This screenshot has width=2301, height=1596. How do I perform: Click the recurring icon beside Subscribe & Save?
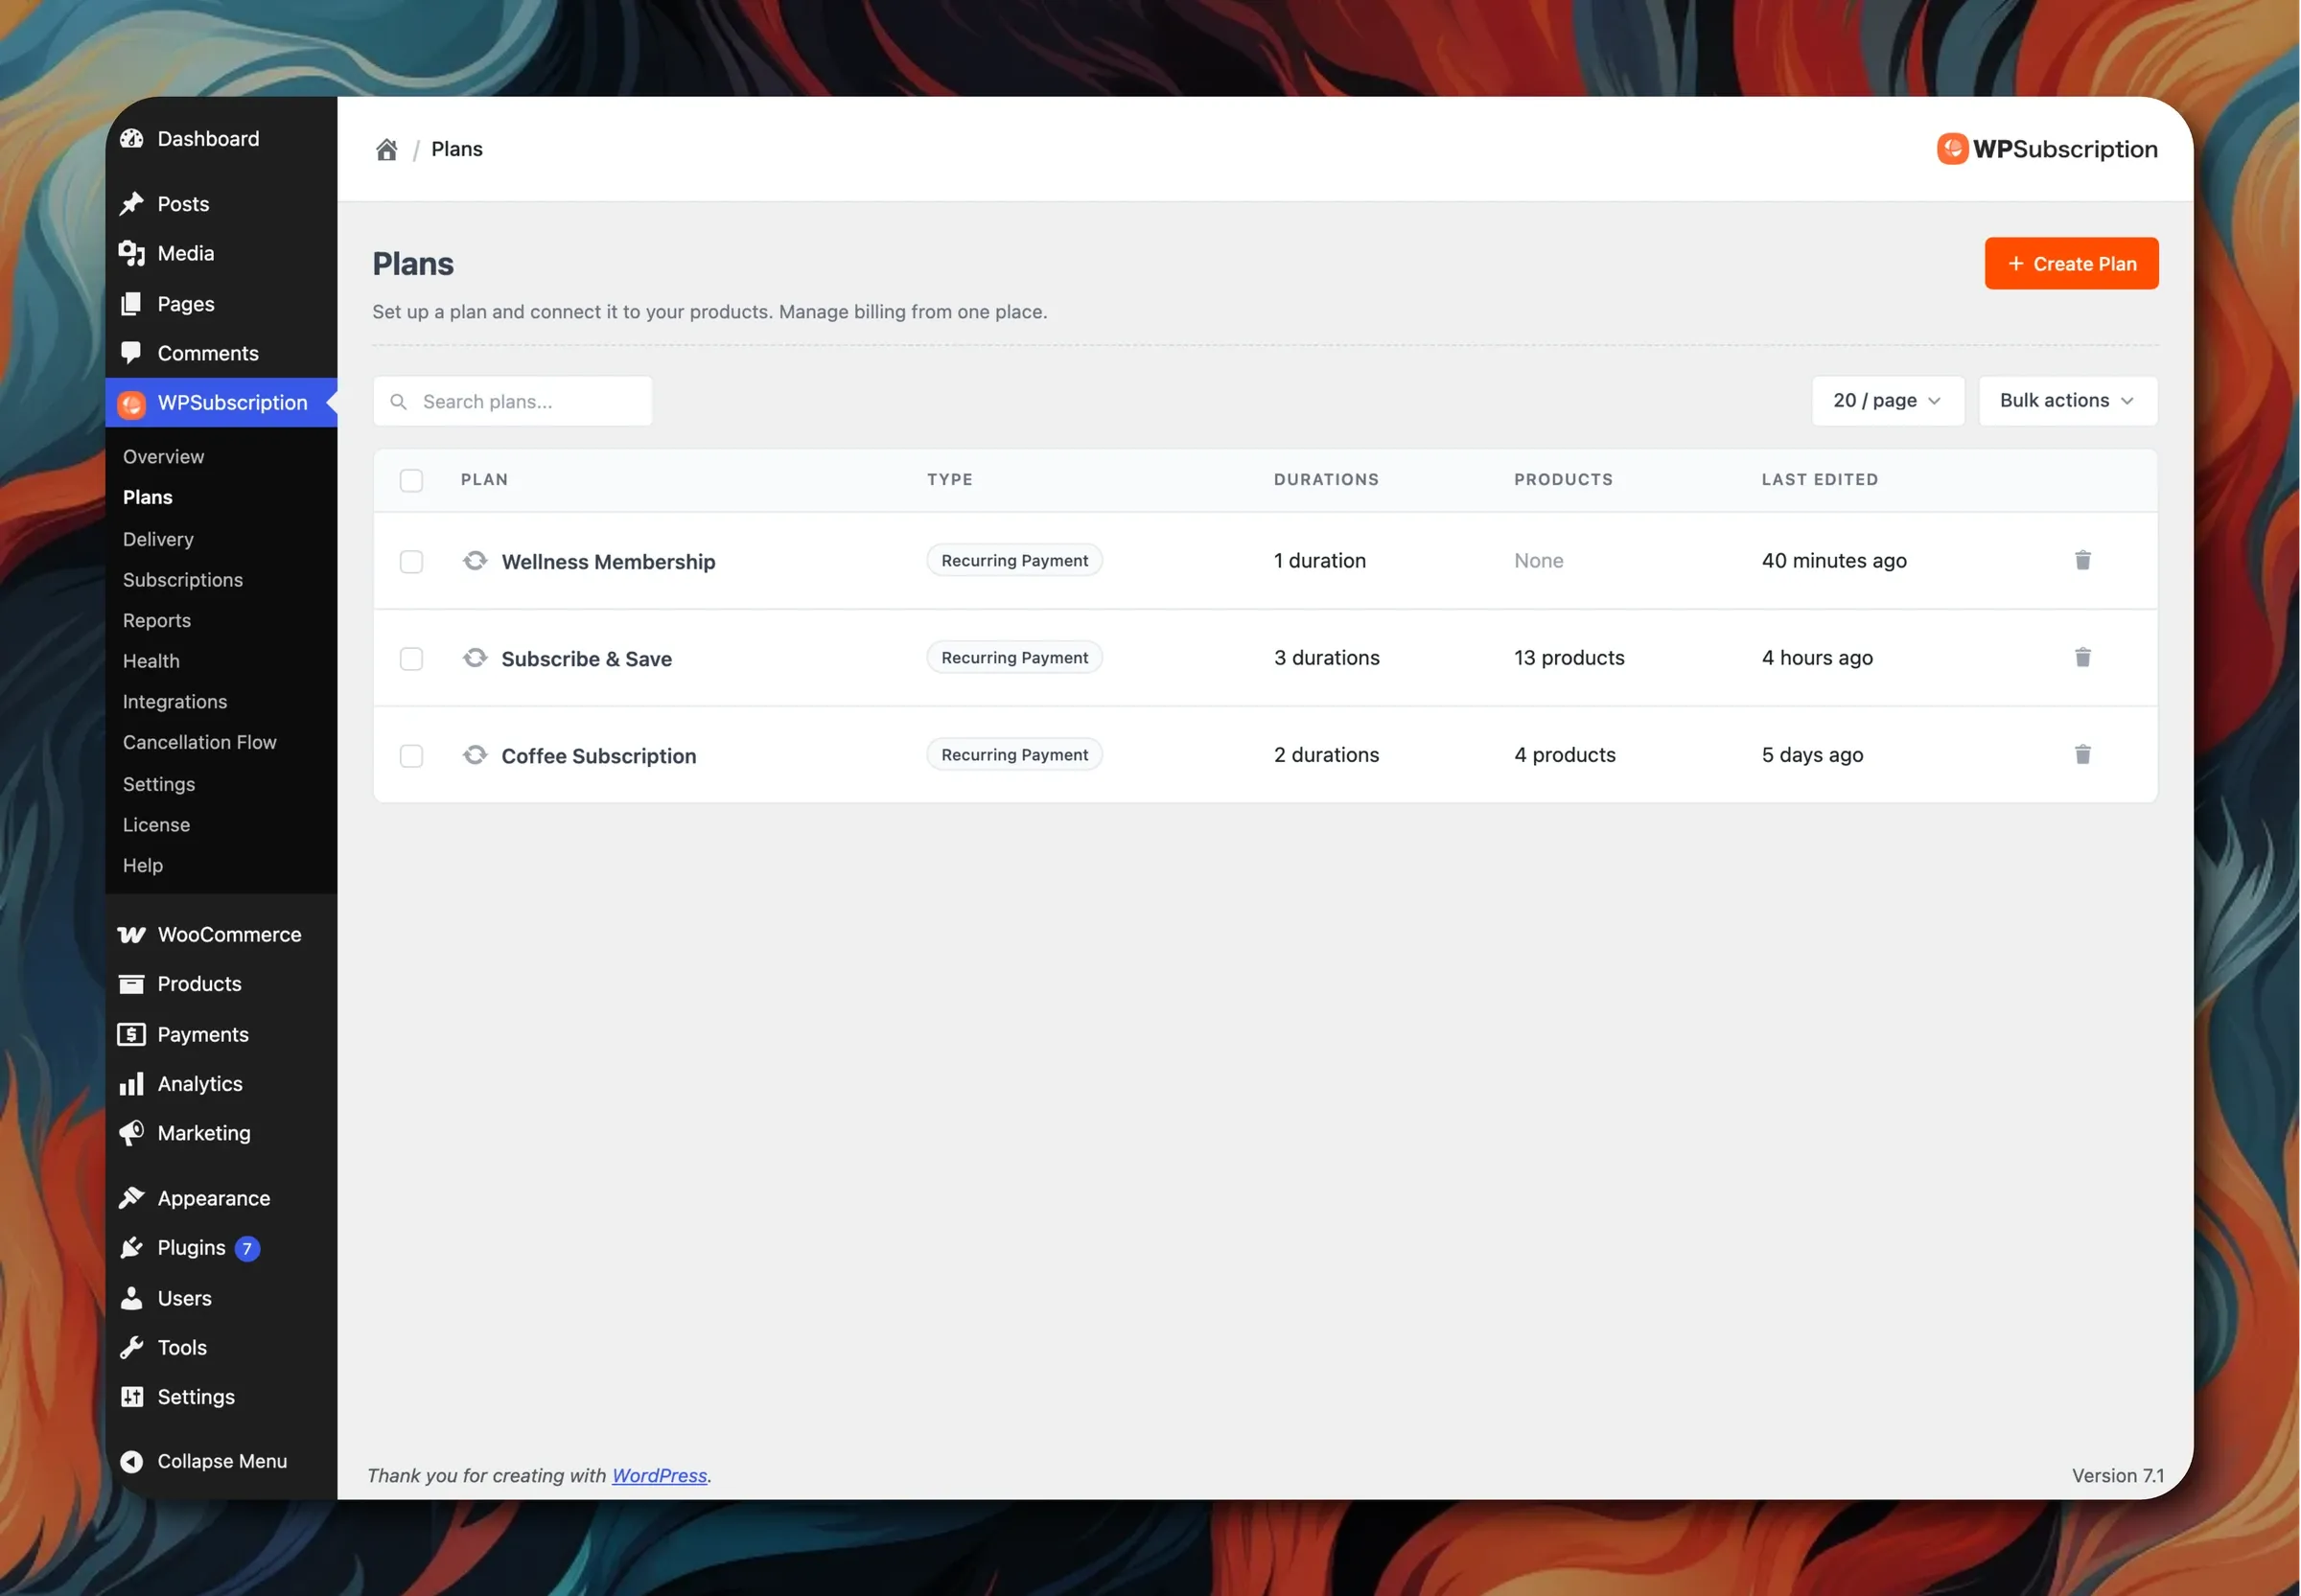(x=475, y=657)
